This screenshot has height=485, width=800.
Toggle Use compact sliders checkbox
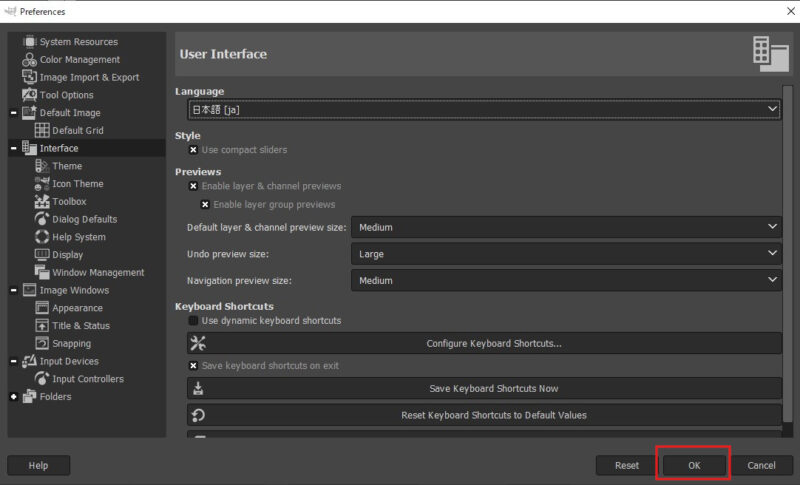(x=193, y=150)
